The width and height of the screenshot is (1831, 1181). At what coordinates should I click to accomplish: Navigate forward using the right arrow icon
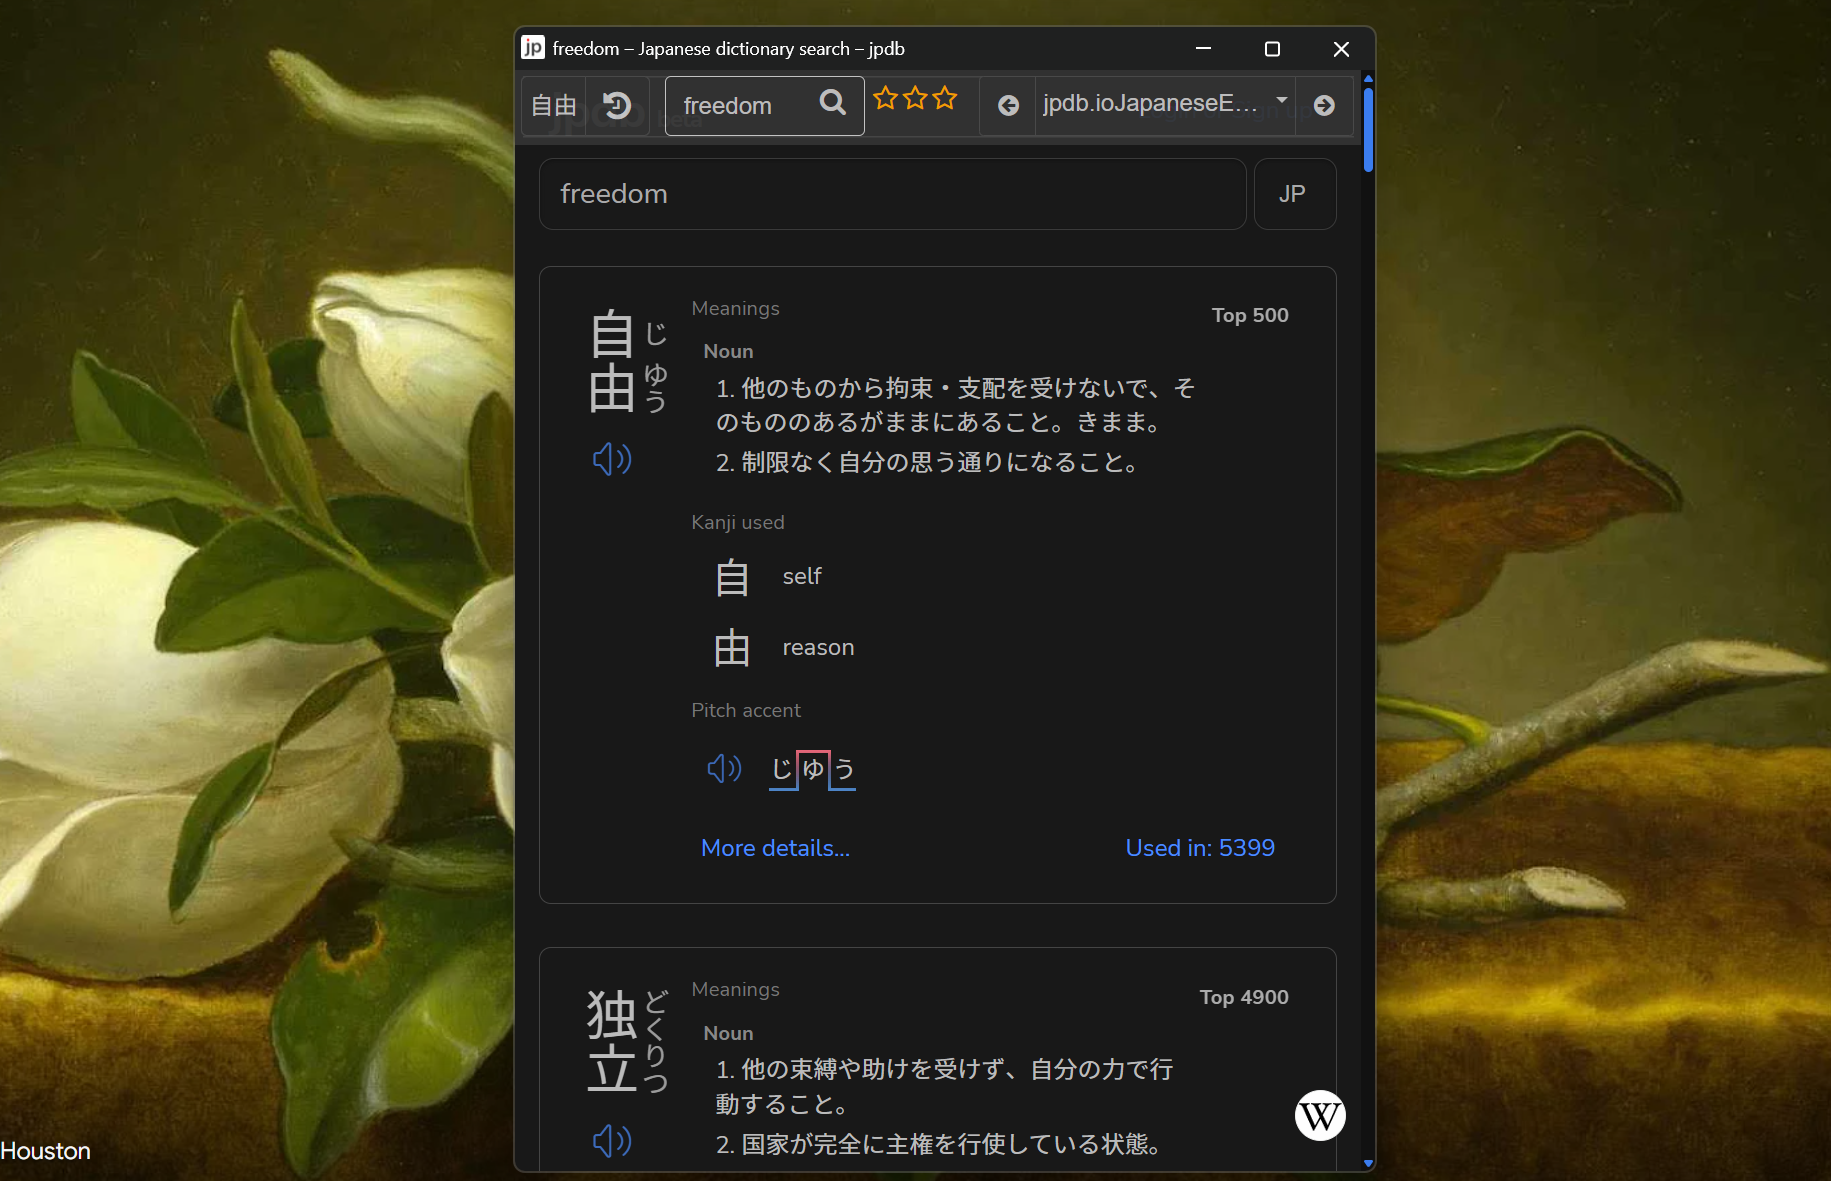click(1324, 104)
